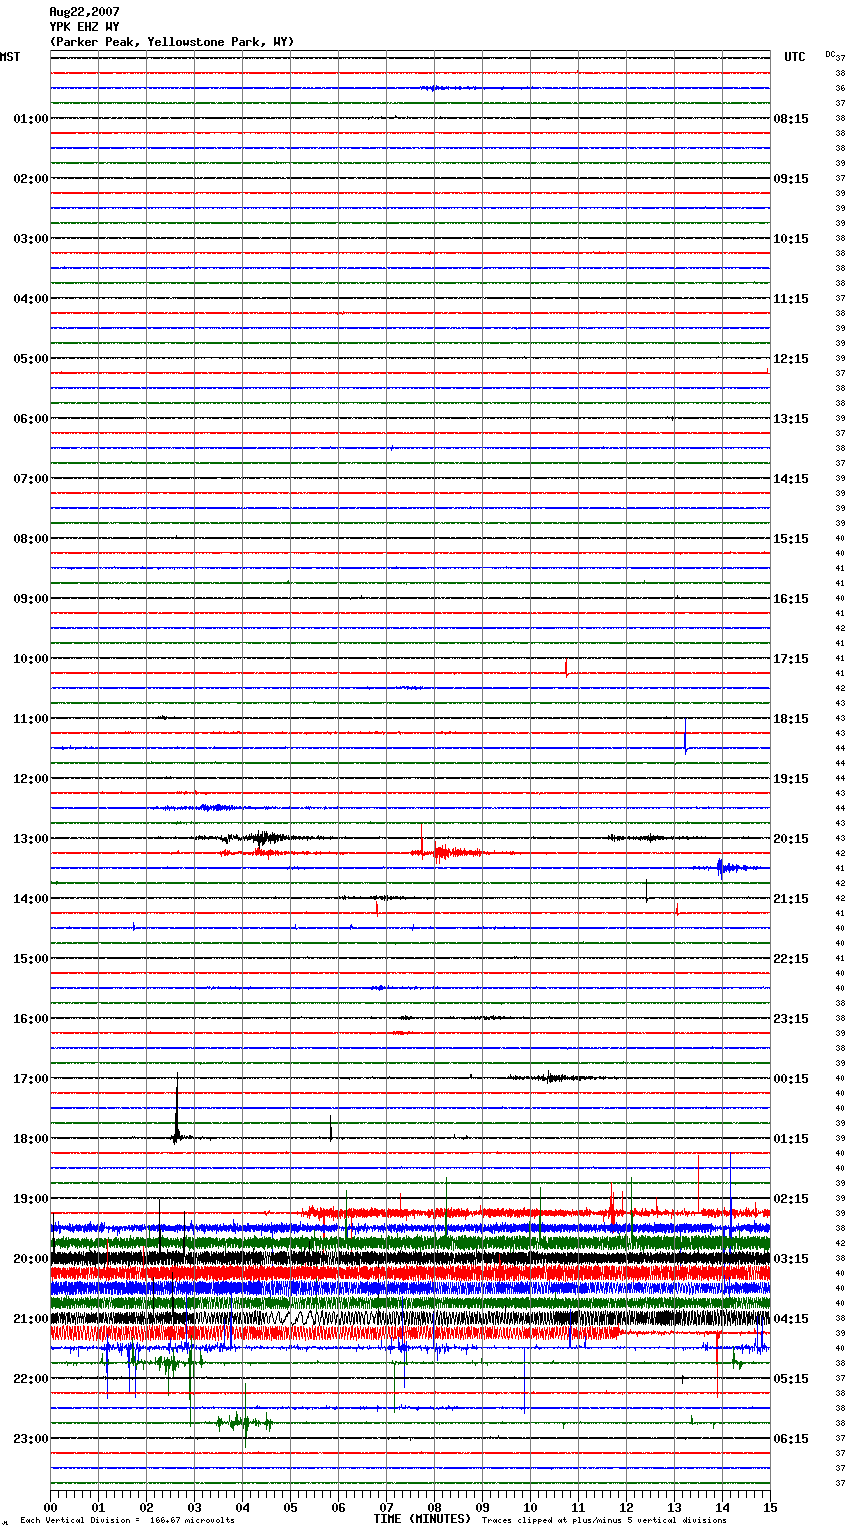Click the 08 minute tick label
Screen dimensions: 850x1534
[x=434, y=1507]
